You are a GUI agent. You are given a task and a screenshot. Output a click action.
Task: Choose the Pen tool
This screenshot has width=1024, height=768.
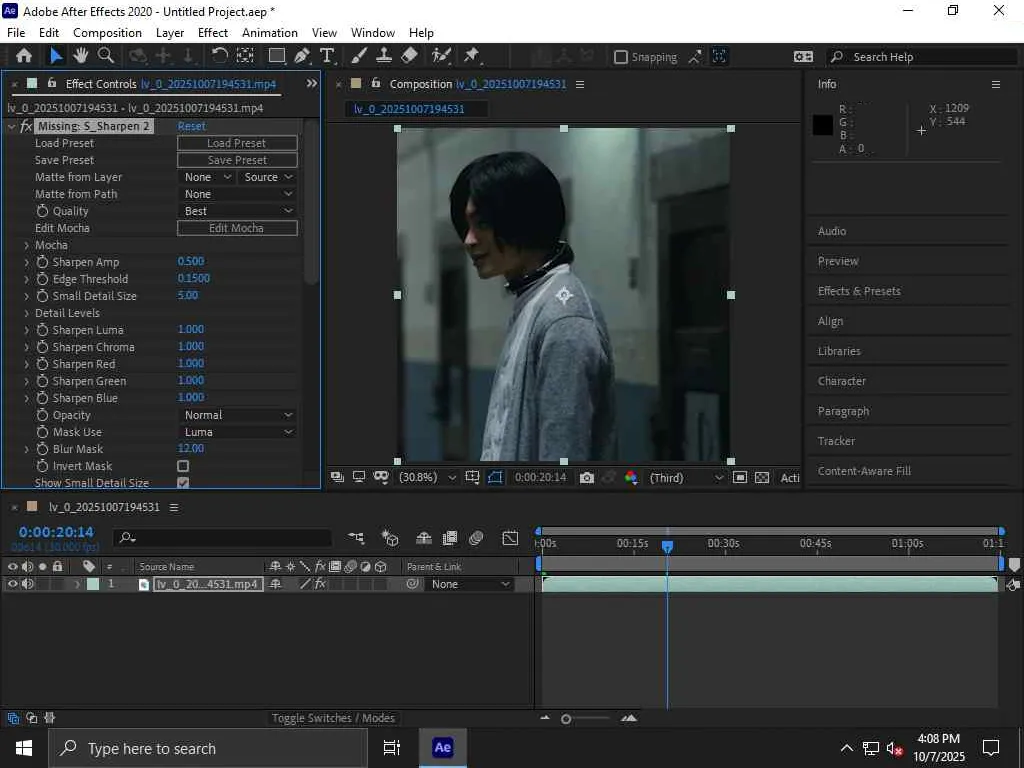[x=302, y=57]
